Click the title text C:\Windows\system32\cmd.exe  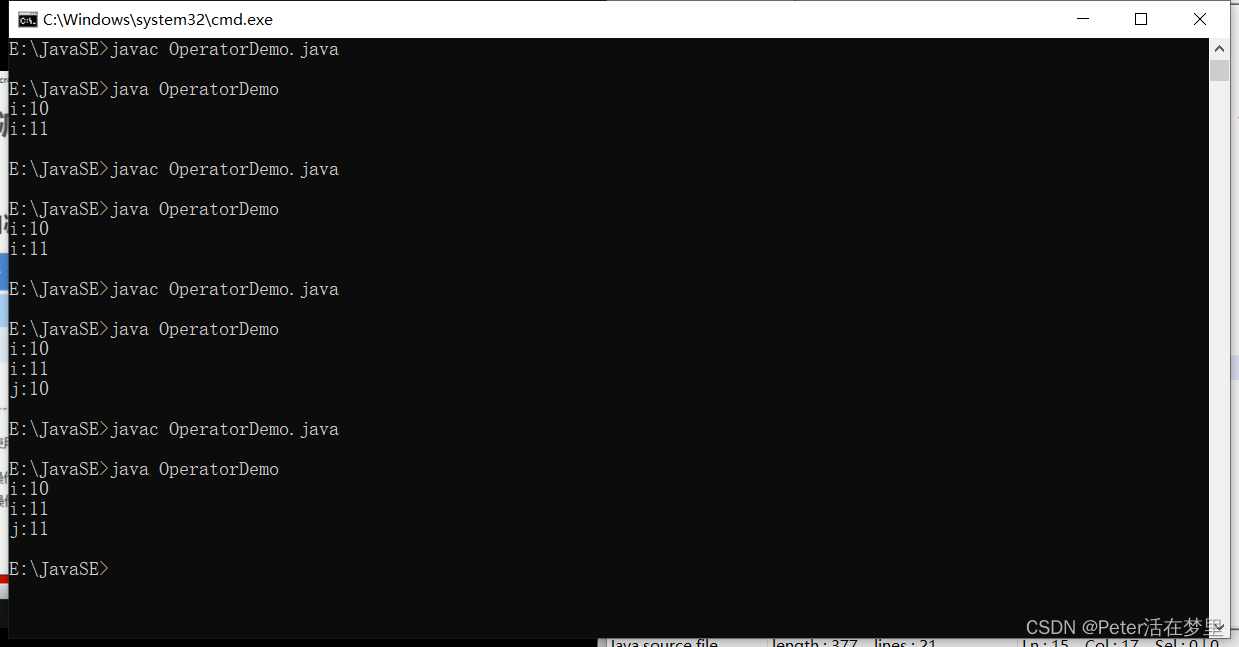tap(158, 19)
